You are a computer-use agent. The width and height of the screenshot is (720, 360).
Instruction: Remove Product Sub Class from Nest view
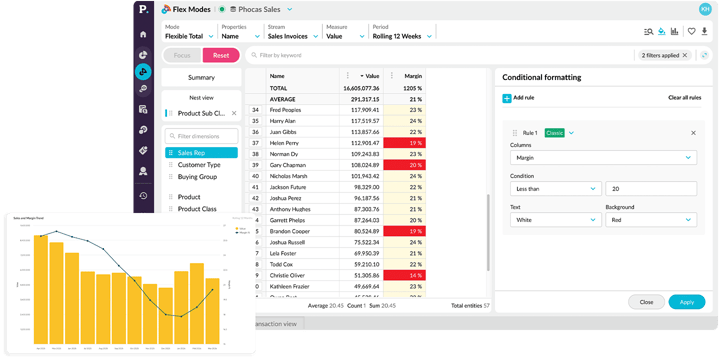pos(234,113)
